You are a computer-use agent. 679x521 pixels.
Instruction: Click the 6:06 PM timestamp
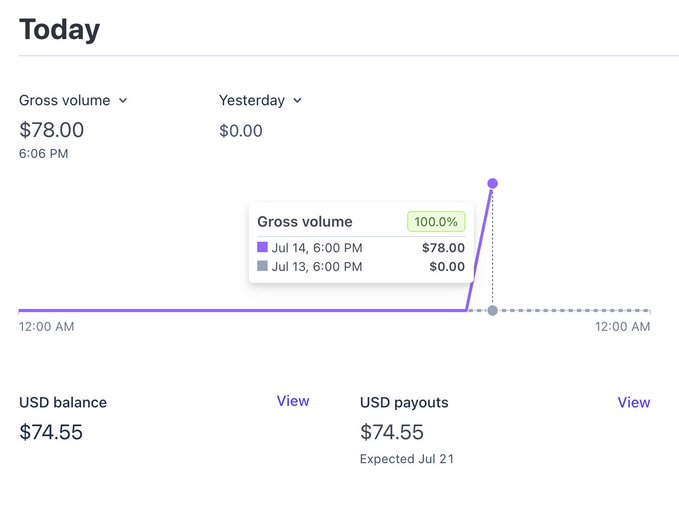[x=43, y=154]
